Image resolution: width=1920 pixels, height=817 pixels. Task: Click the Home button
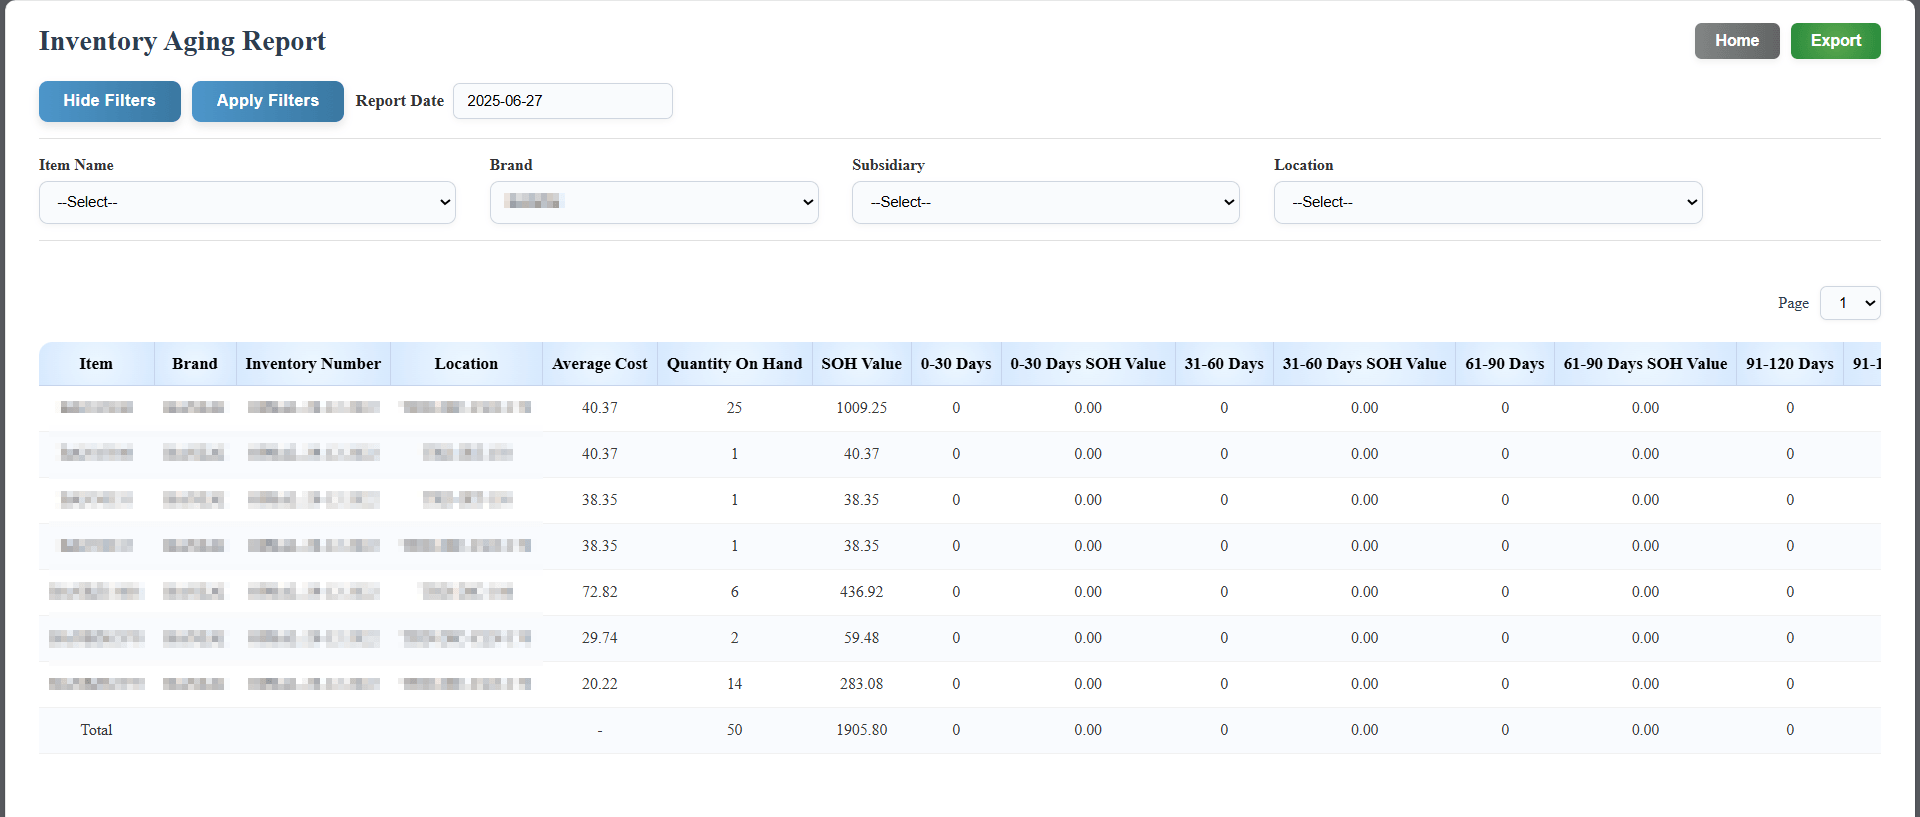pos(1737,41)
